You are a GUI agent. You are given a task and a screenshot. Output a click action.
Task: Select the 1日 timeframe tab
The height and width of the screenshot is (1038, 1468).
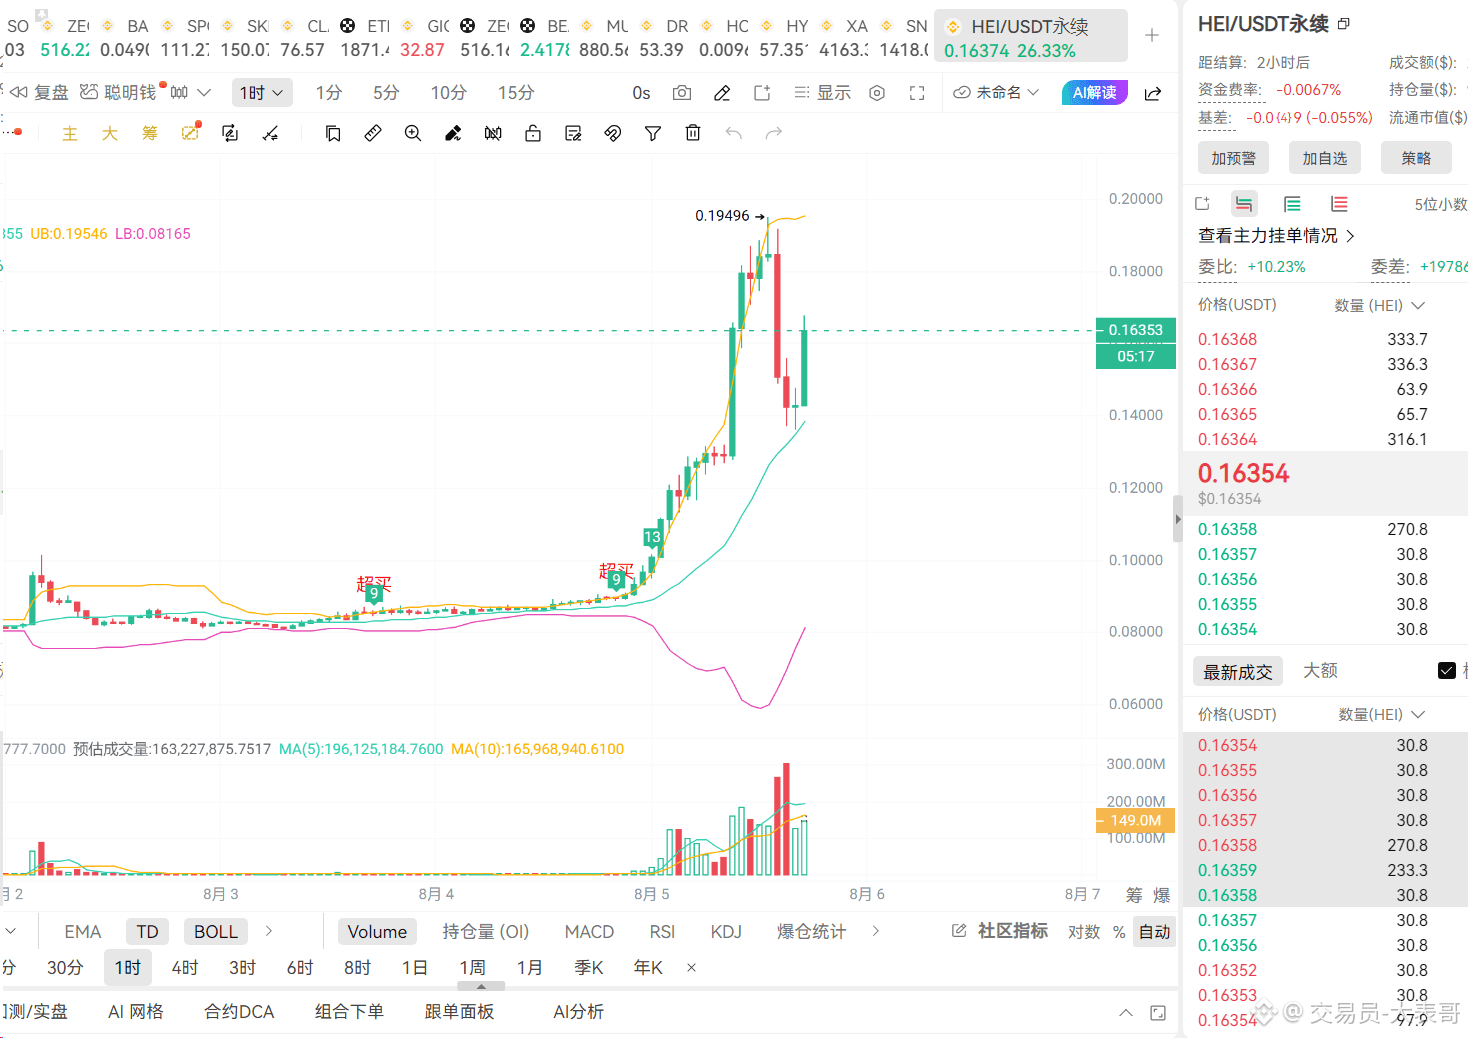[415, 968]
